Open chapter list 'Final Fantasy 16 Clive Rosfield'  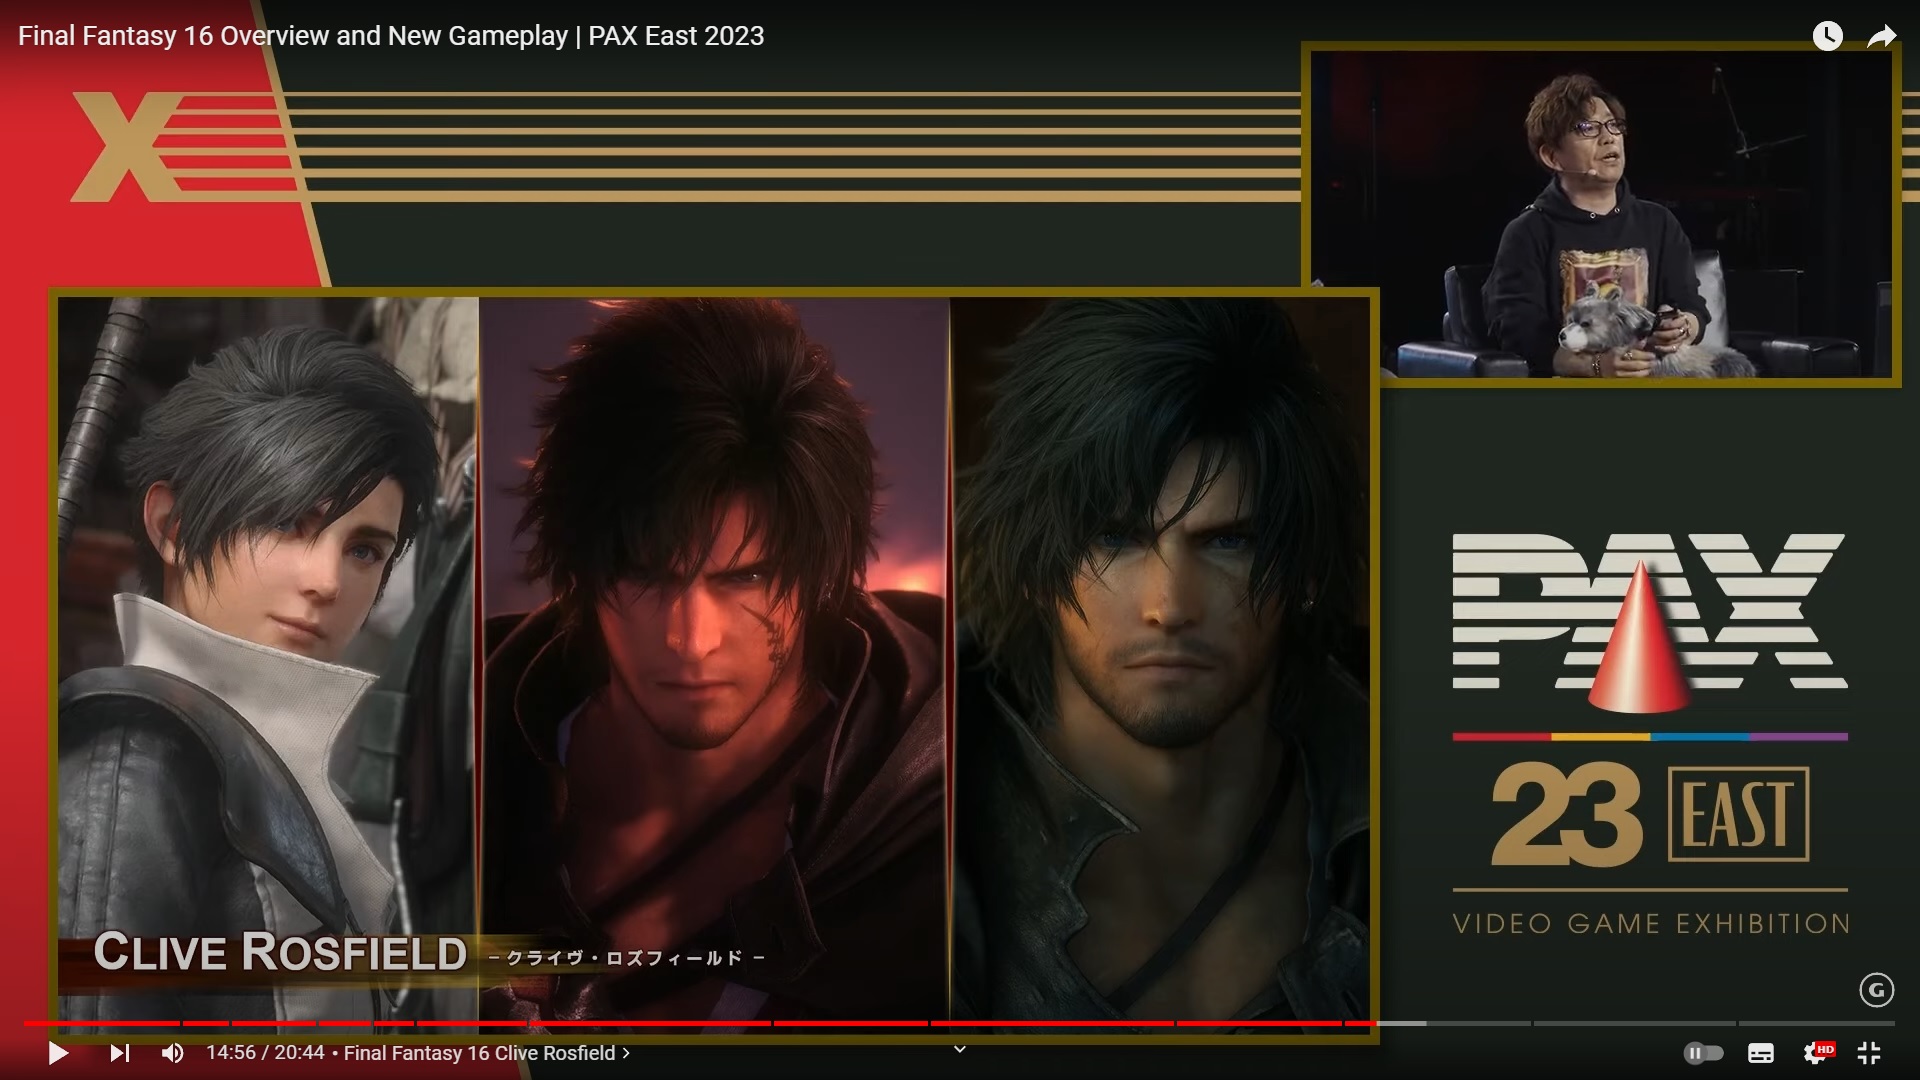[x=486, y=1053]
